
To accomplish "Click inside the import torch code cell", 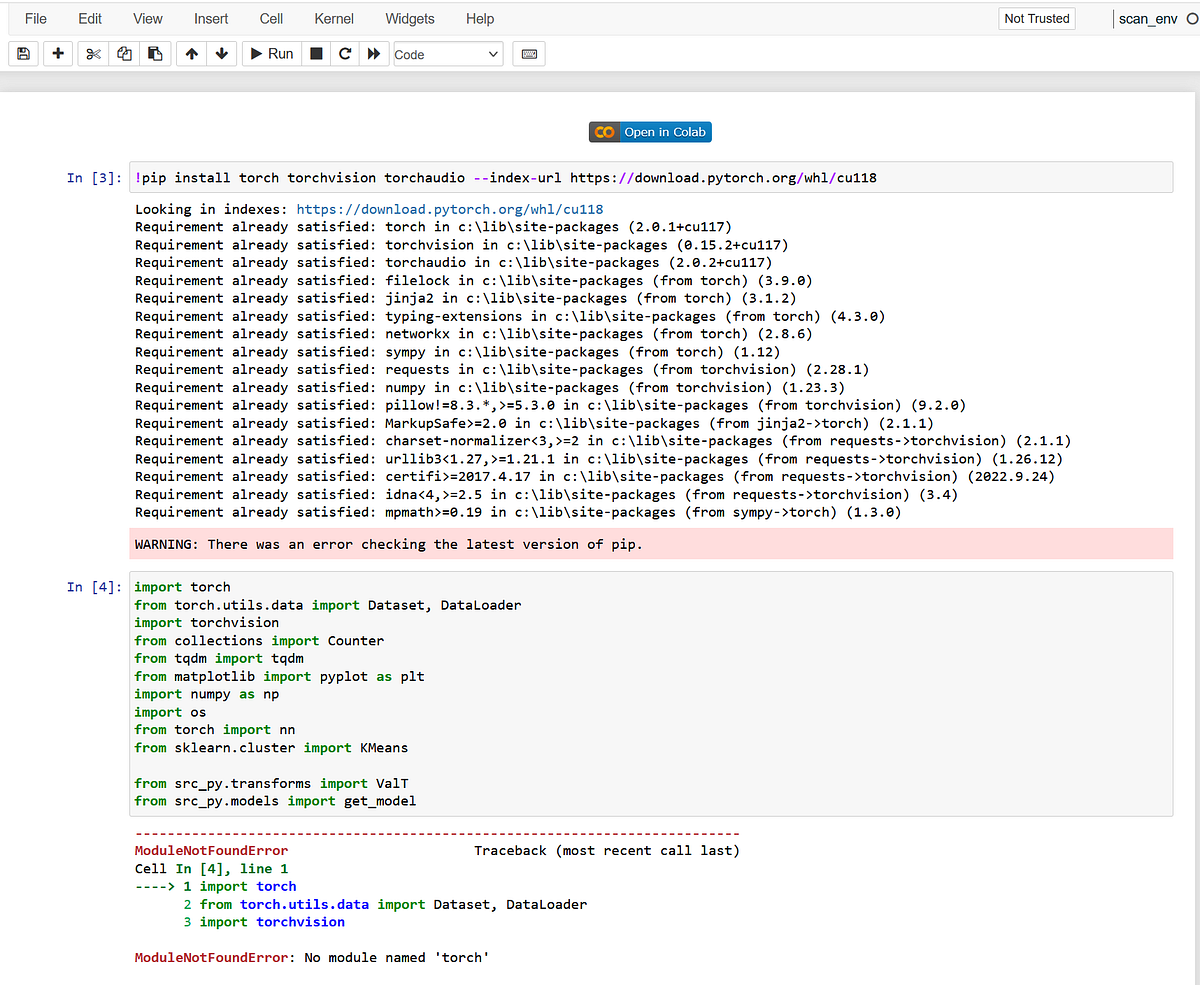I will 400,690.
